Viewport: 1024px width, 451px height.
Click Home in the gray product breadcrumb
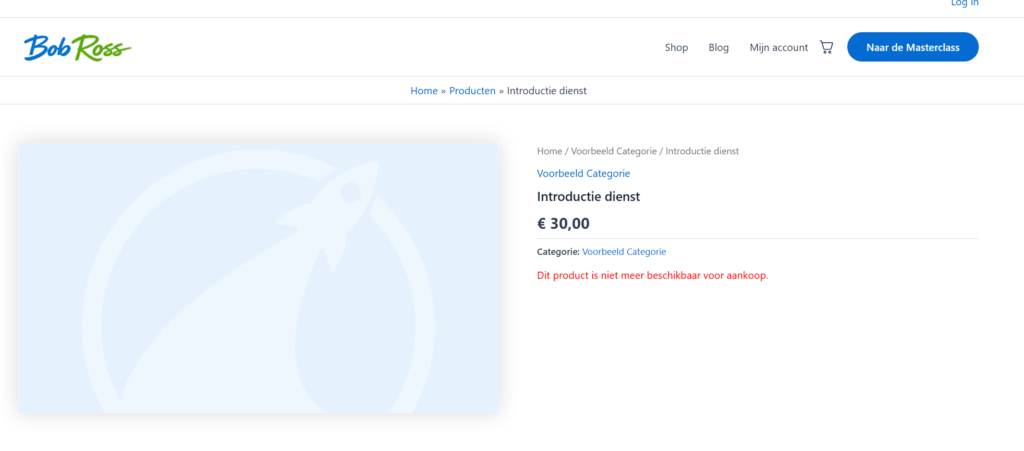pos(549,151)
